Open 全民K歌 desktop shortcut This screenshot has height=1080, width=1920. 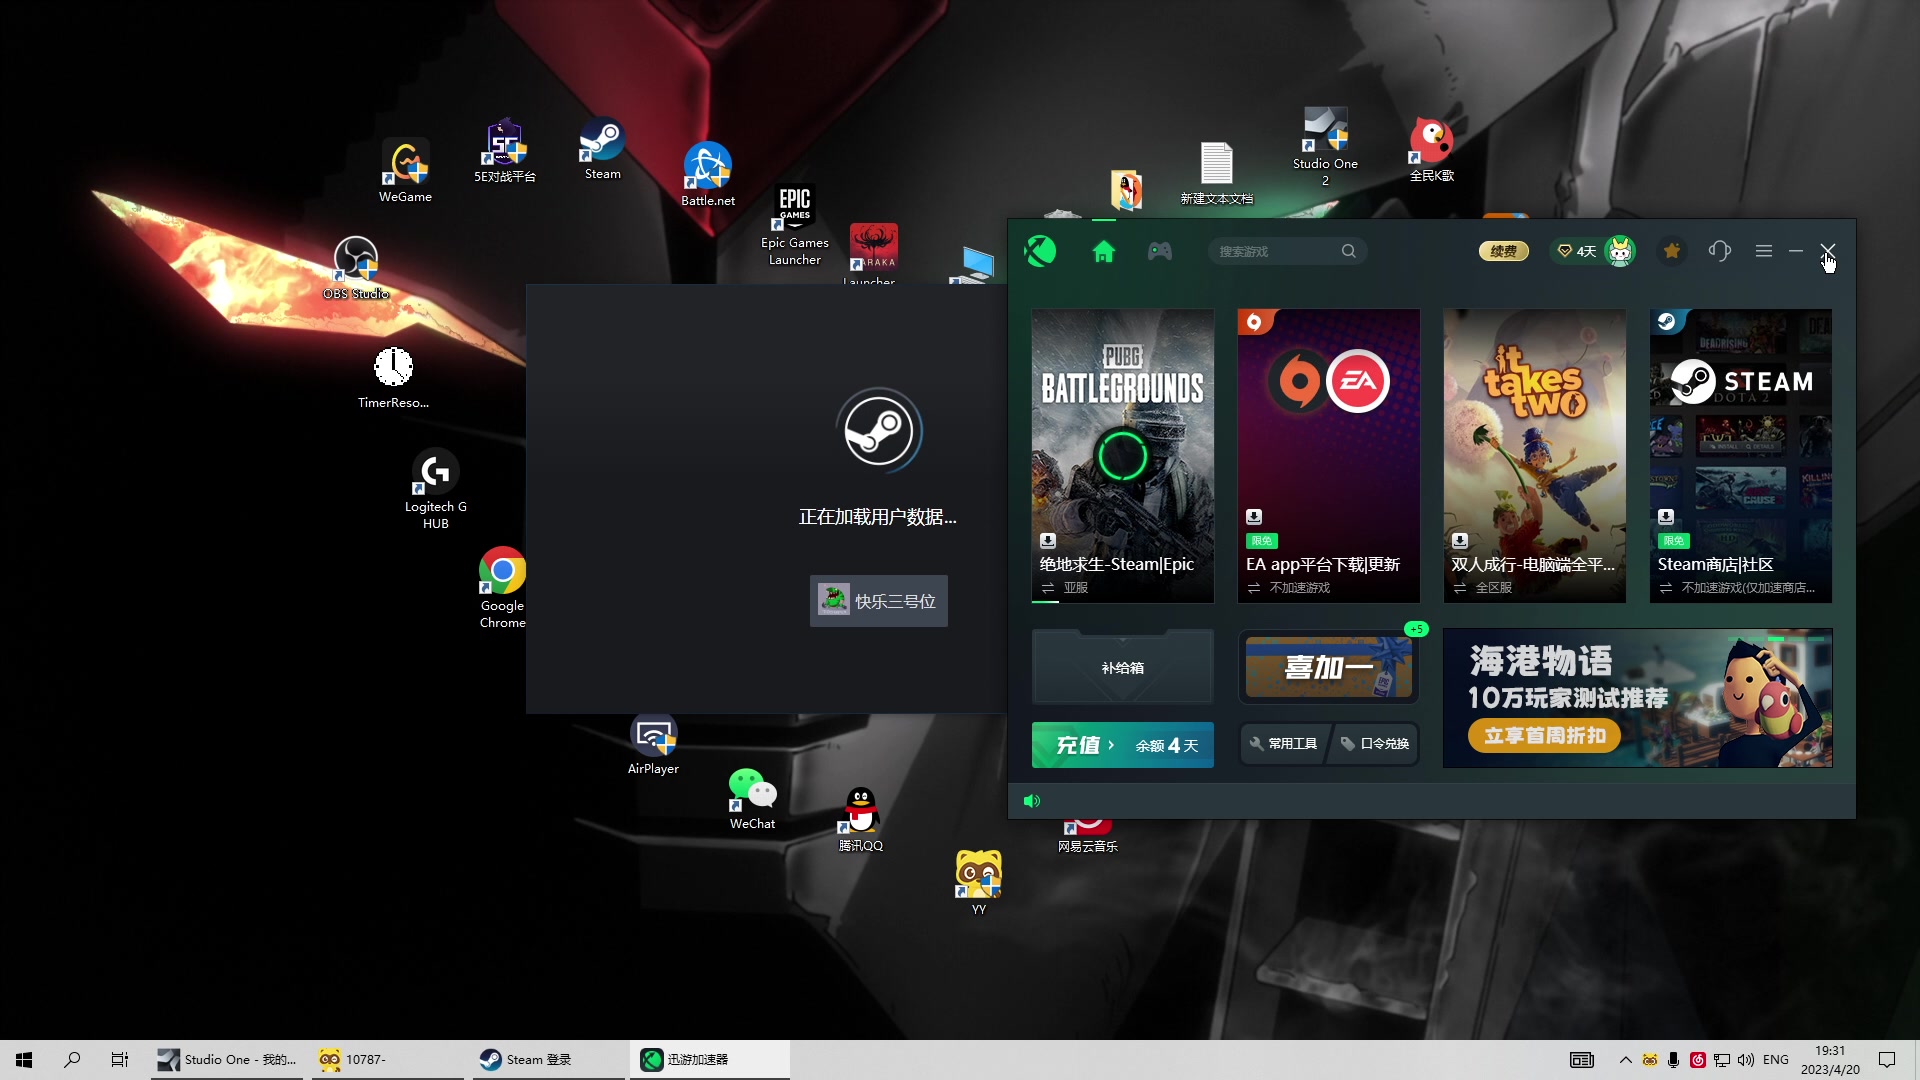(1431, 150)
